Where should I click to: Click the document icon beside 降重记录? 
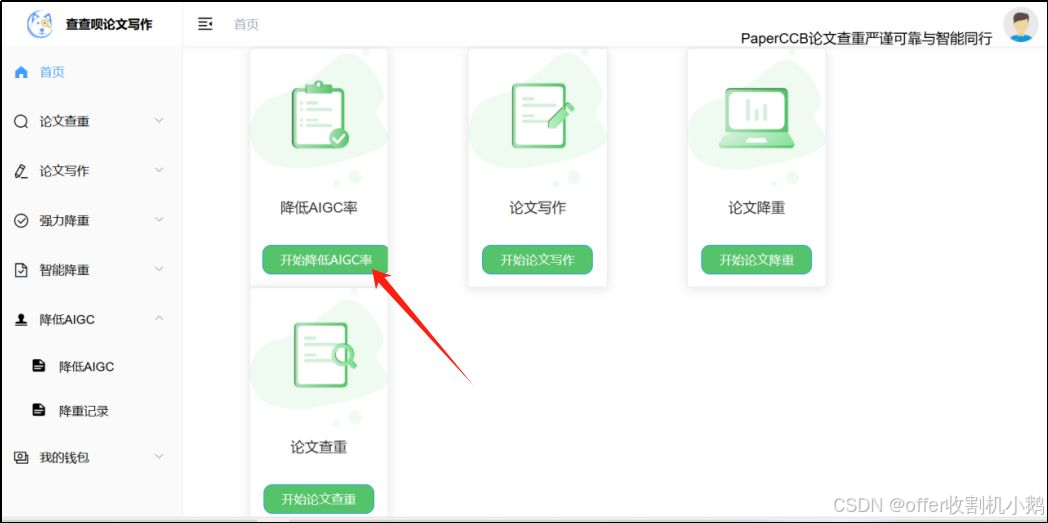click(39, 409)
